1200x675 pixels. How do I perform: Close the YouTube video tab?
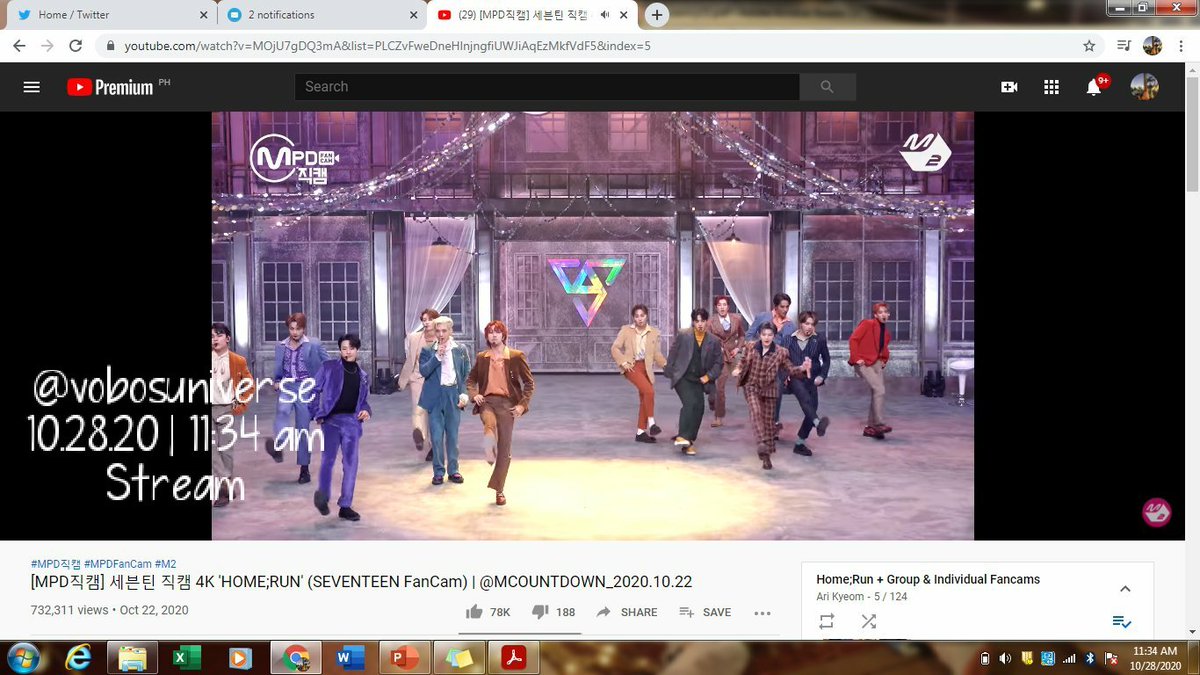point(626,15)
